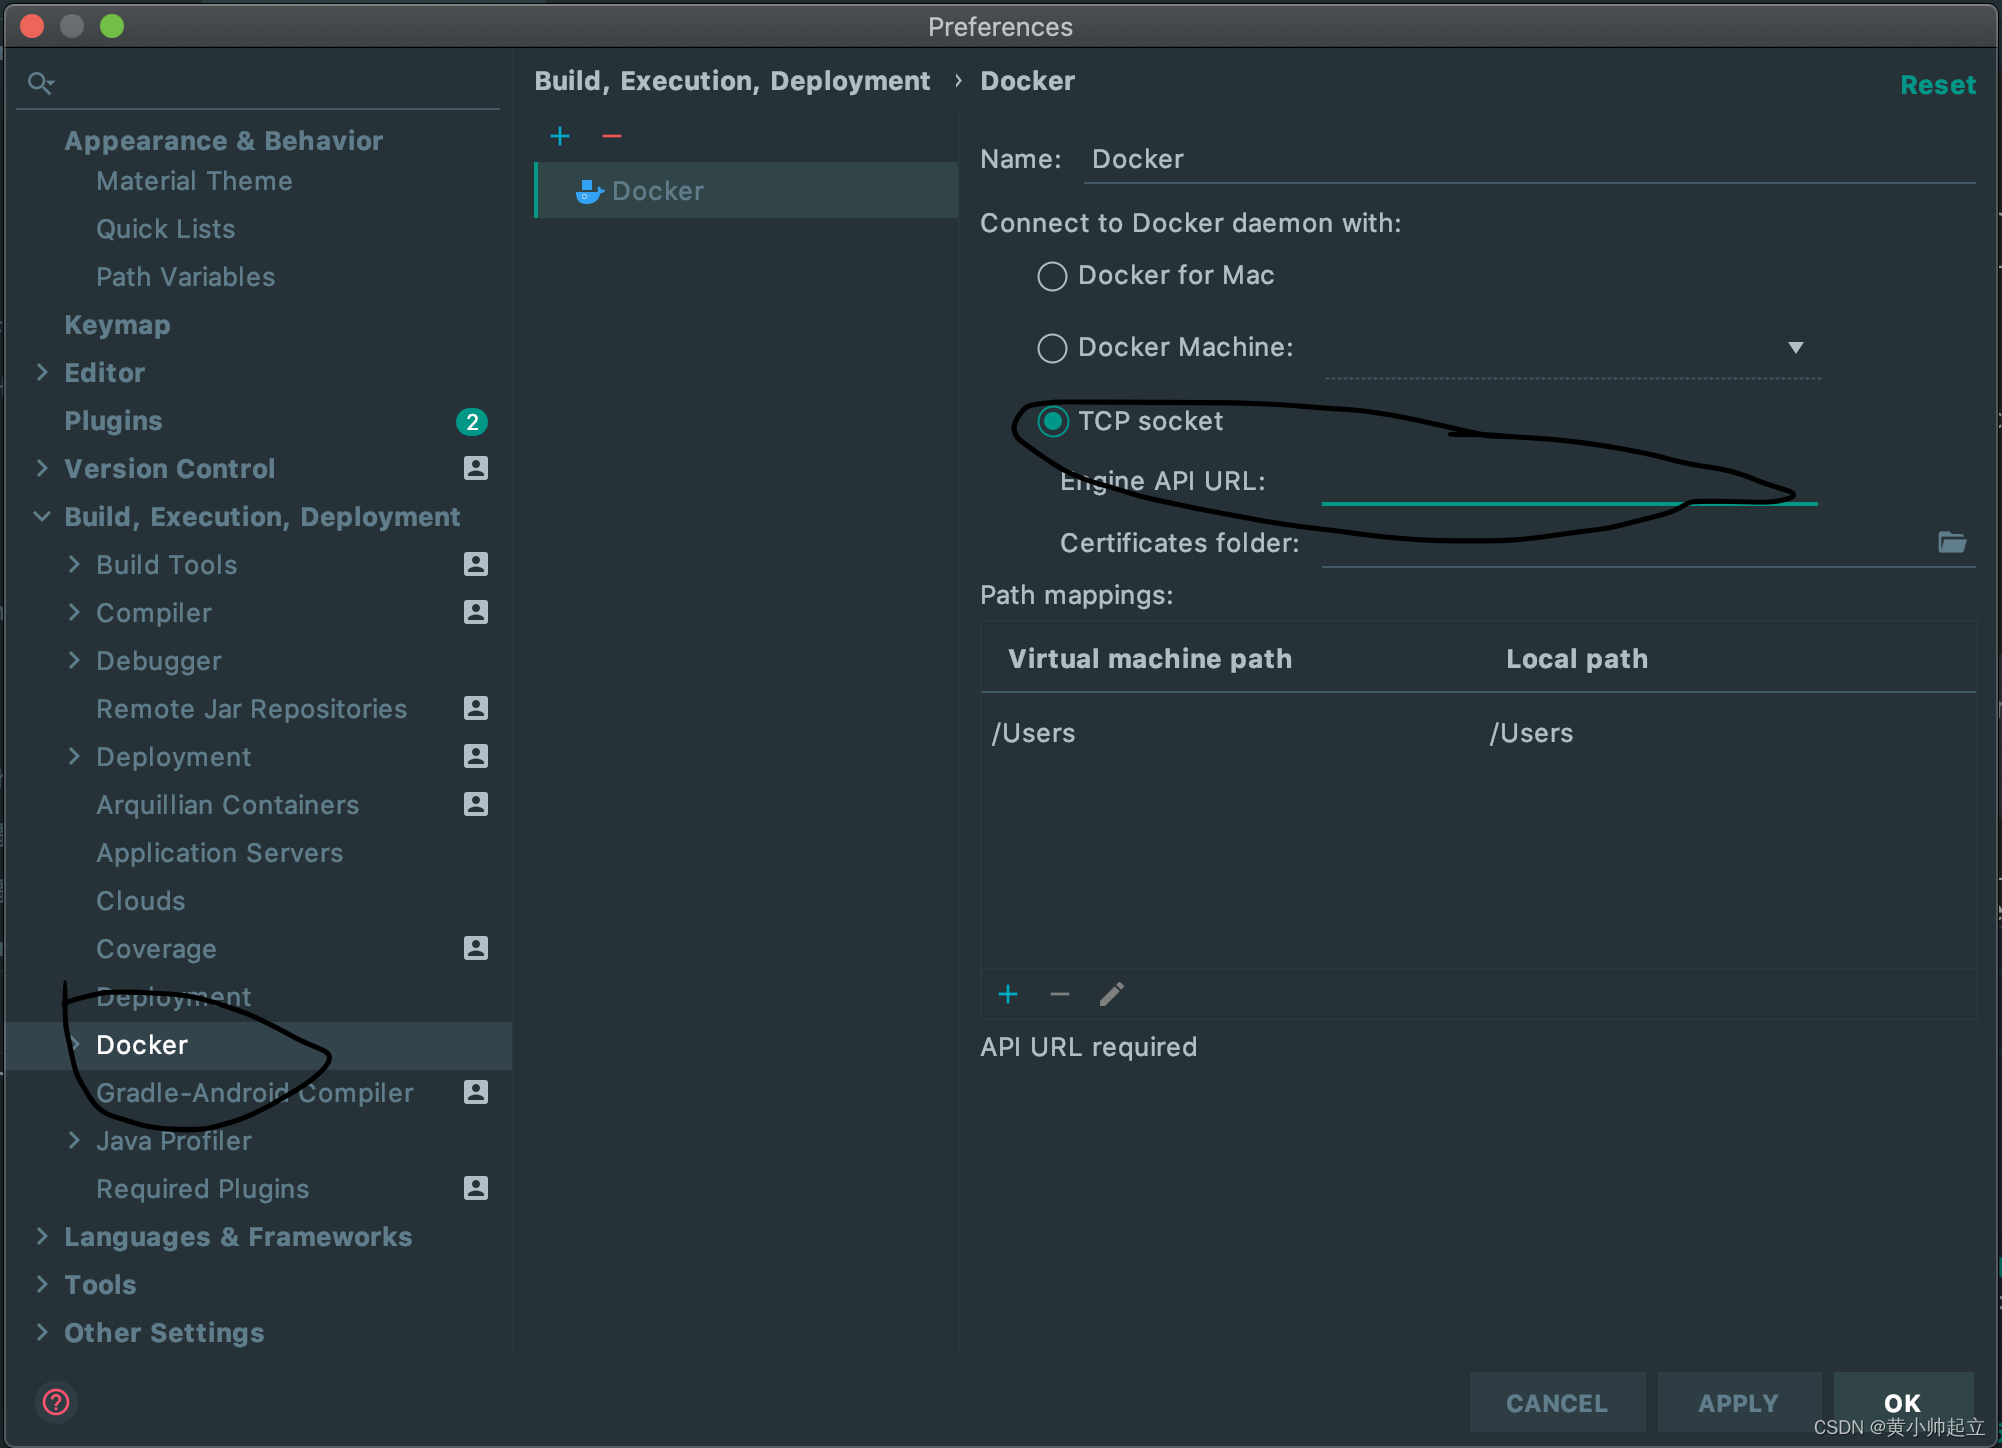Edit the path mapping with the pencil icon
Viewport: 2002px width, 1448px height.
coord(1112,994)
